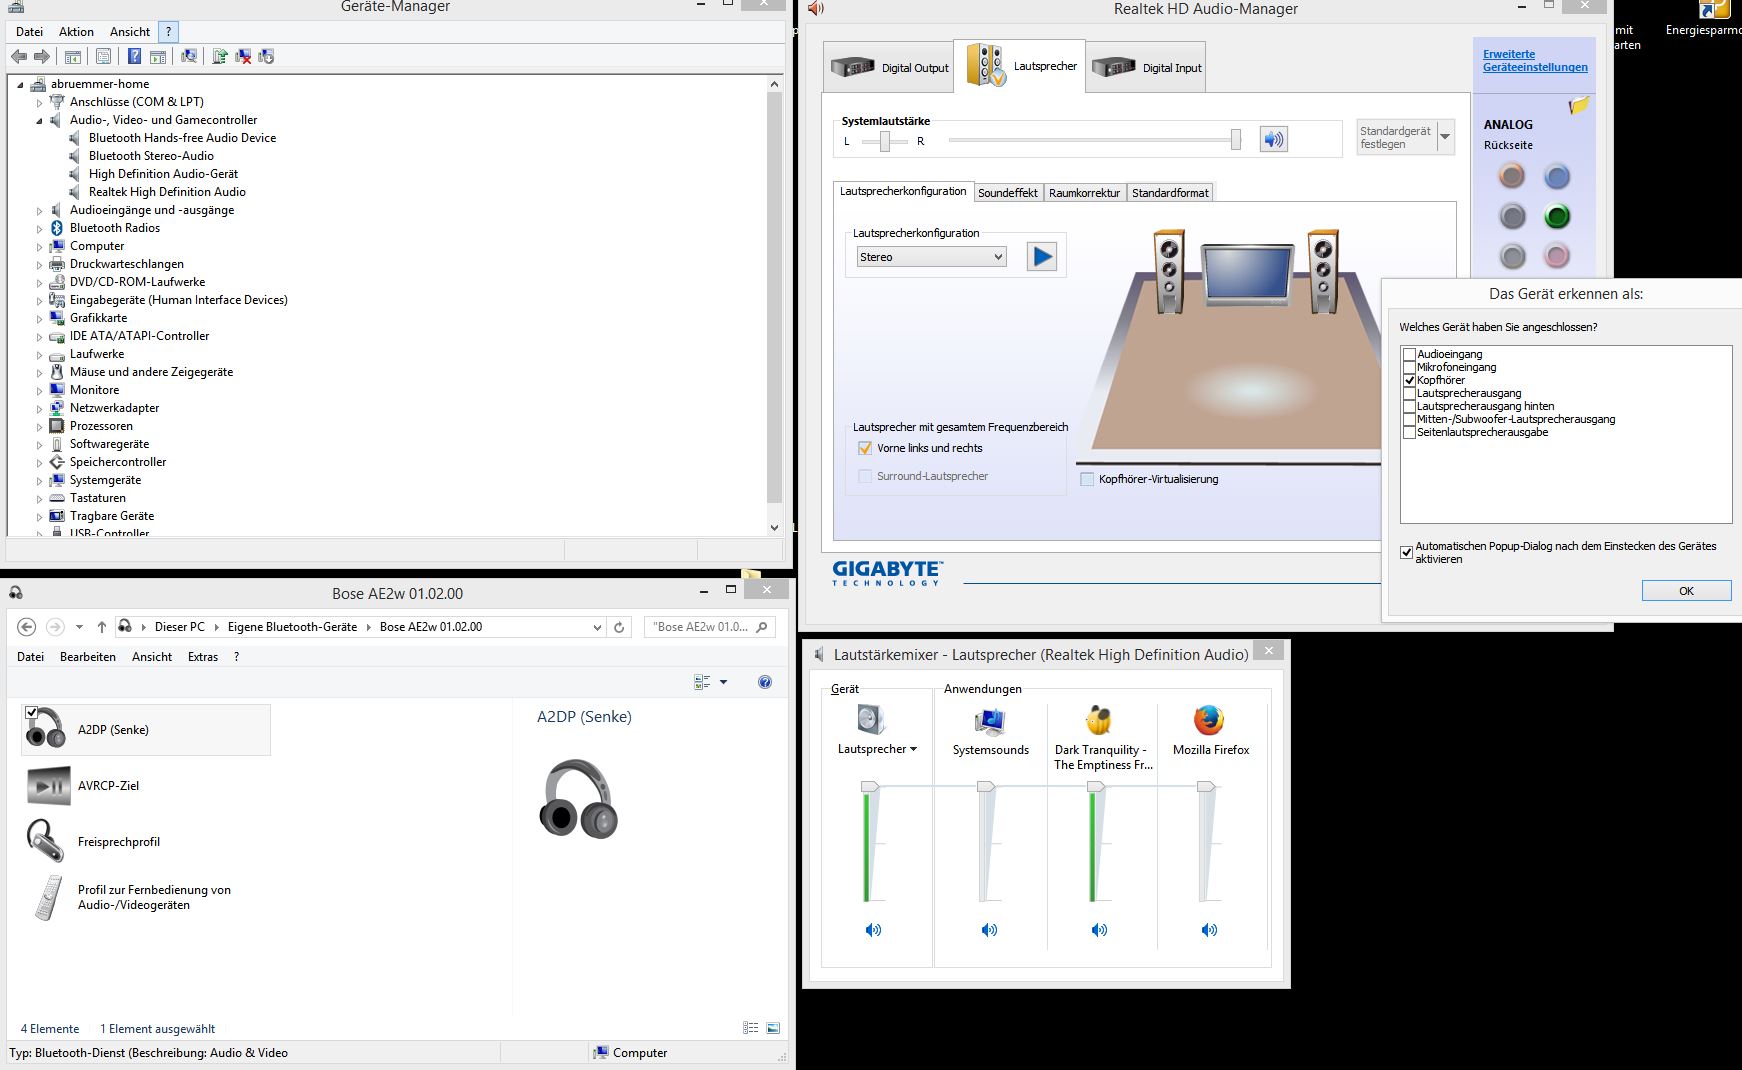Click the blue help icon in Geräte-Manager toolbar
This screenshot has width=1742, height=1070.
tap(134, 56)
